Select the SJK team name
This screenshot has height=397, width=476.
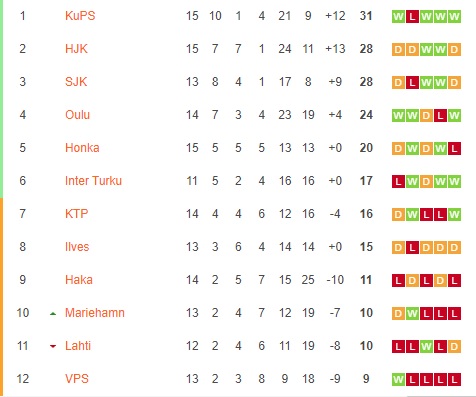tap(76, 82)
